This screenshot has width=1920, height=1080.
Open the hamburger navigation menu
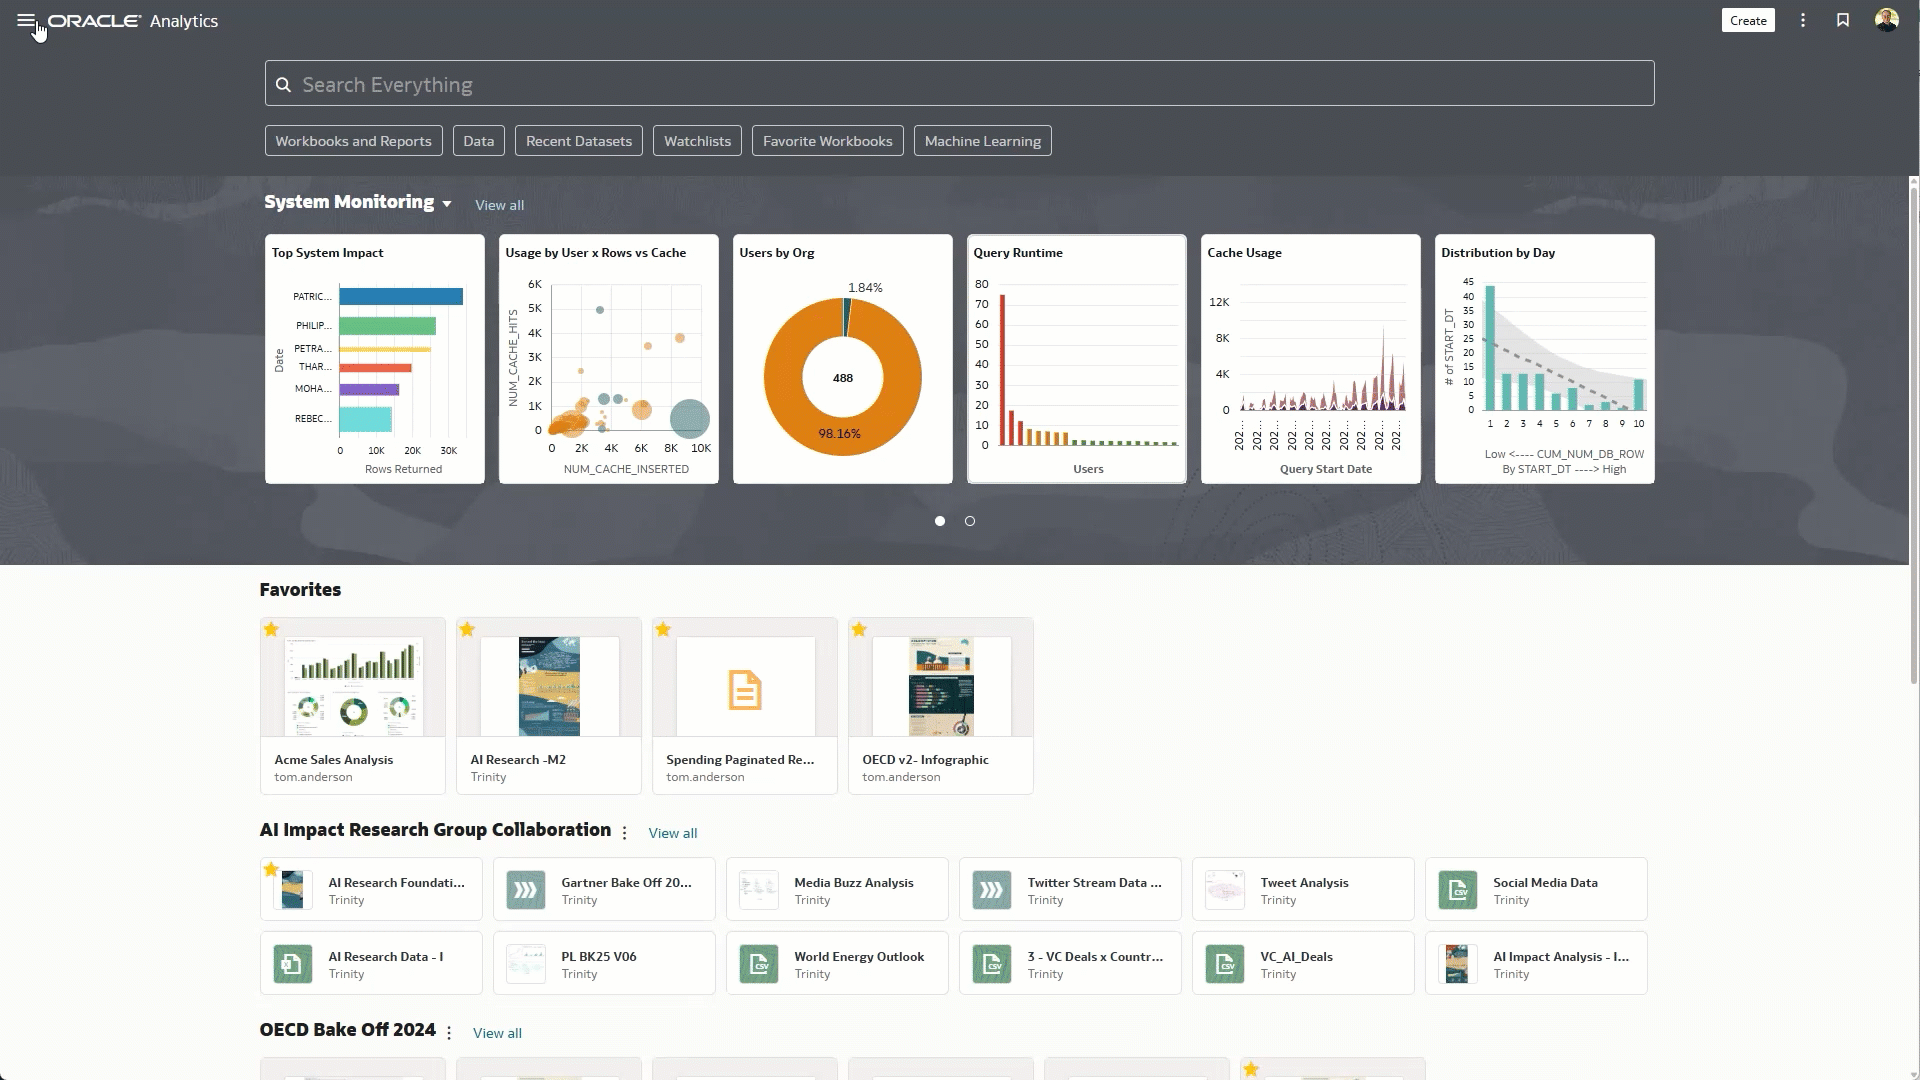click(26, 21)
